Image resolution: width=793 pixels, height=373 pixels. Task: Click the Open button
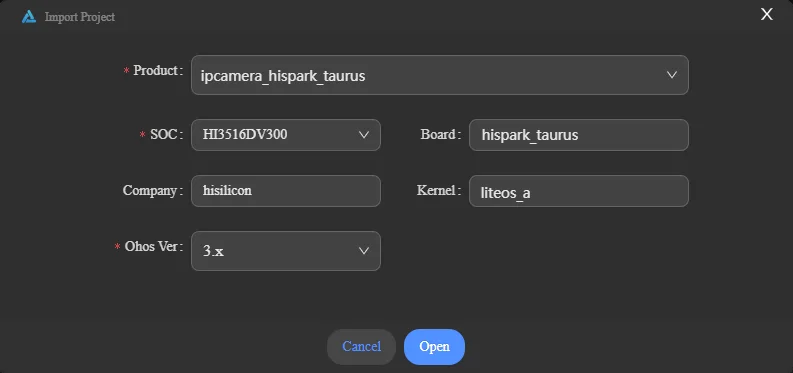pyautogui.click(x=434, y=347)
